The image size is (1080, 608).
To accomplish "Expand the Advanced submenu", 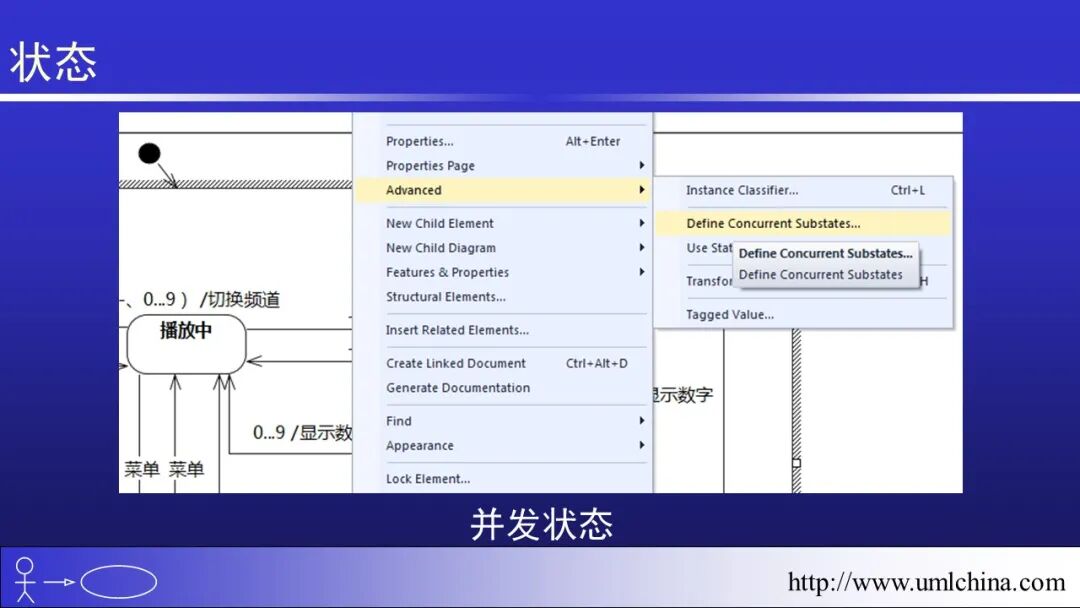I will coord(413,190).
